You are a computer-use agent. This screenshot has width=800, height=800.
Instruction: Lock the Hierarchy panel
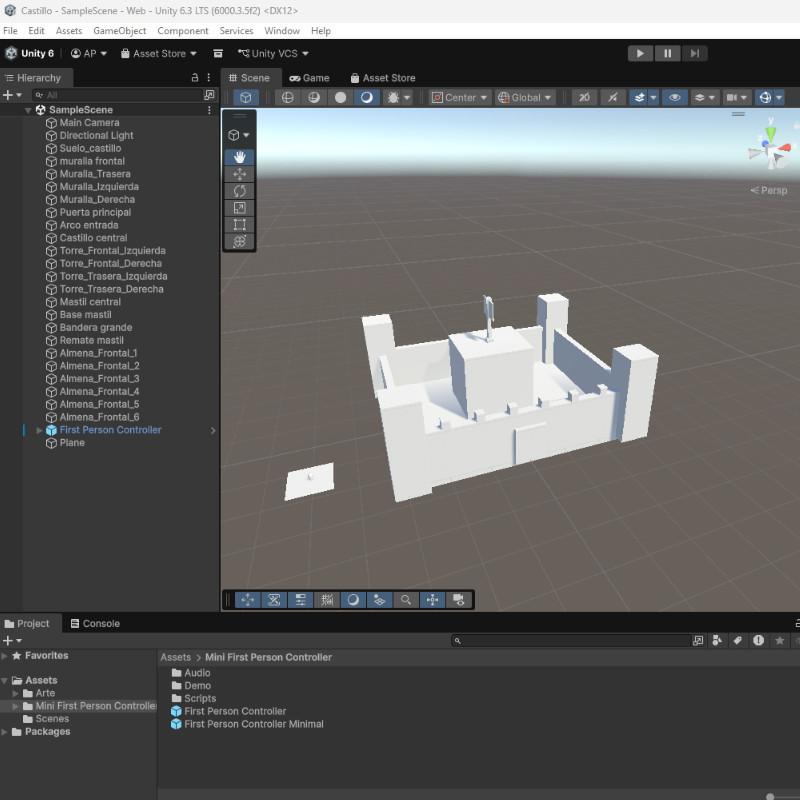pyautogui.click(x=194, y=78)
